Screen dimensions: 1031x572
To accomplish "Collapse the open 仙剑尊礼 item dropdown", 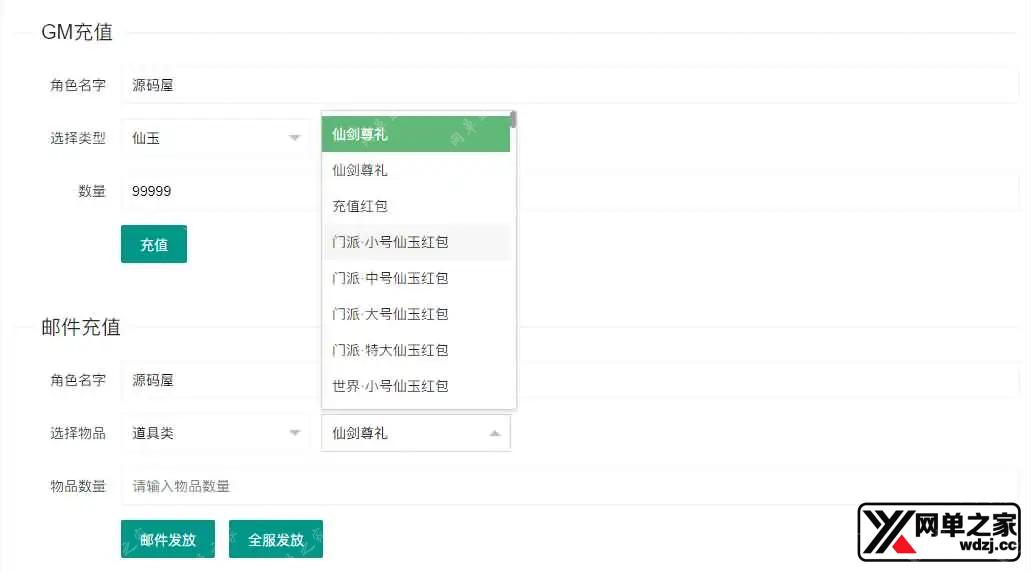I will [415, 433].
